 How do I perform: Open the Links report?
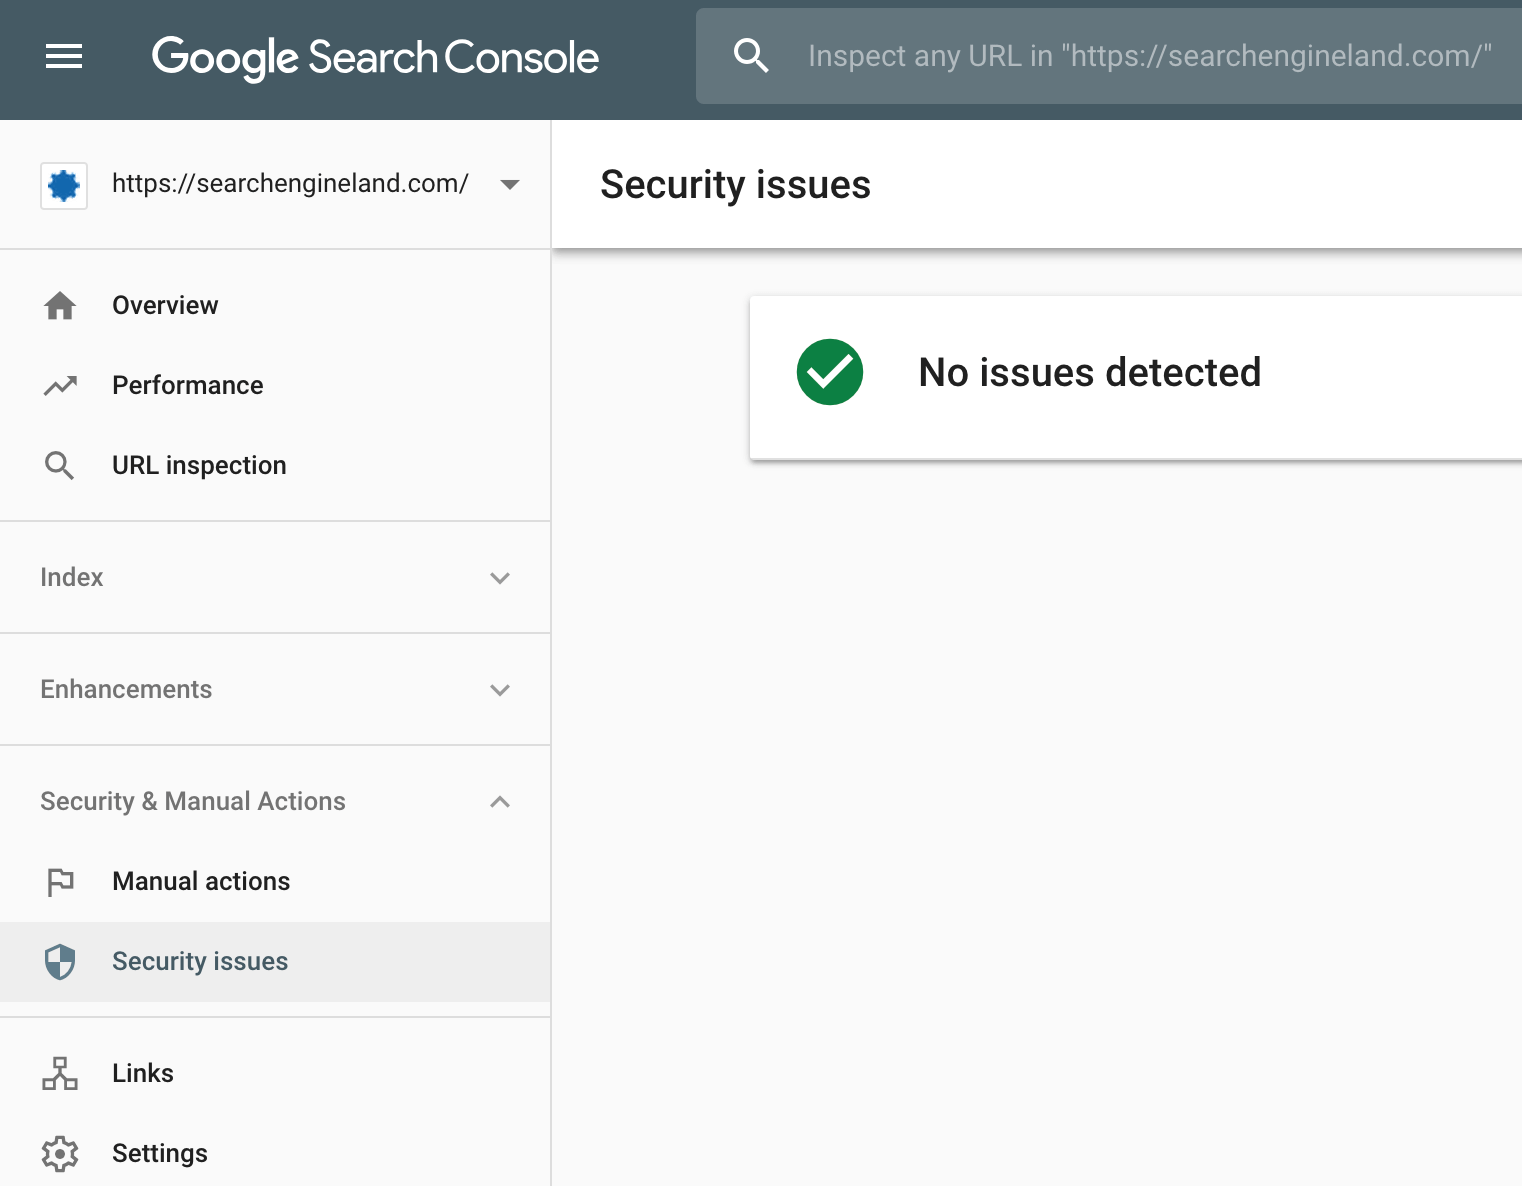pos(142,1073)
